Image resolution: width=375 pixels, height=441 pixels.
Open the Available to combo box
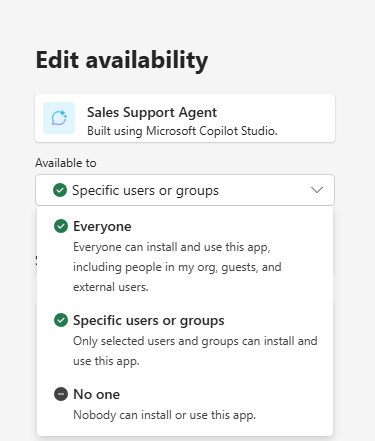185,190
